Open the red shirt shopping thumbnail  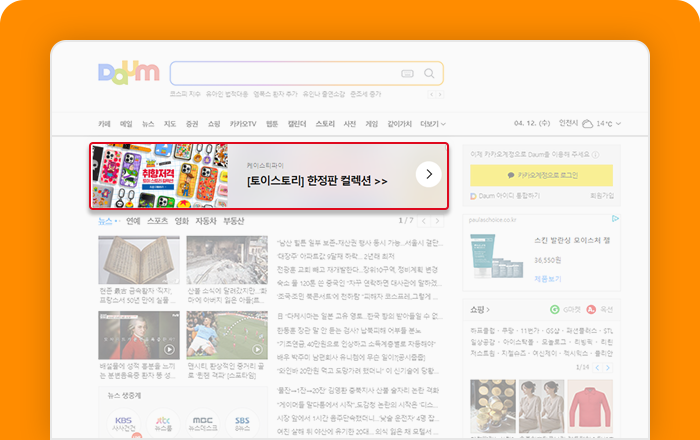coord(590,406)
